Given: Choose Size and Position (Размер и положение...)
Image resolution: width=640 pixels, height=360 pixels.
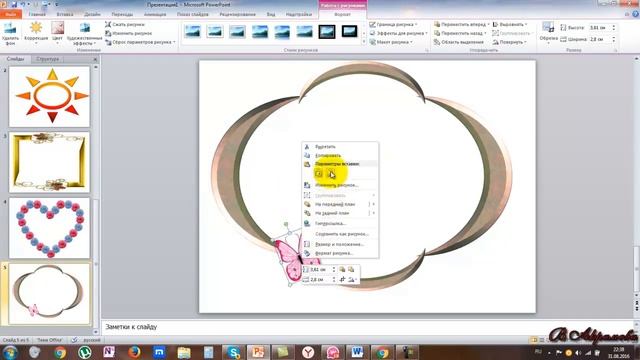Looking at the screenshot, I should coord(340,244).
